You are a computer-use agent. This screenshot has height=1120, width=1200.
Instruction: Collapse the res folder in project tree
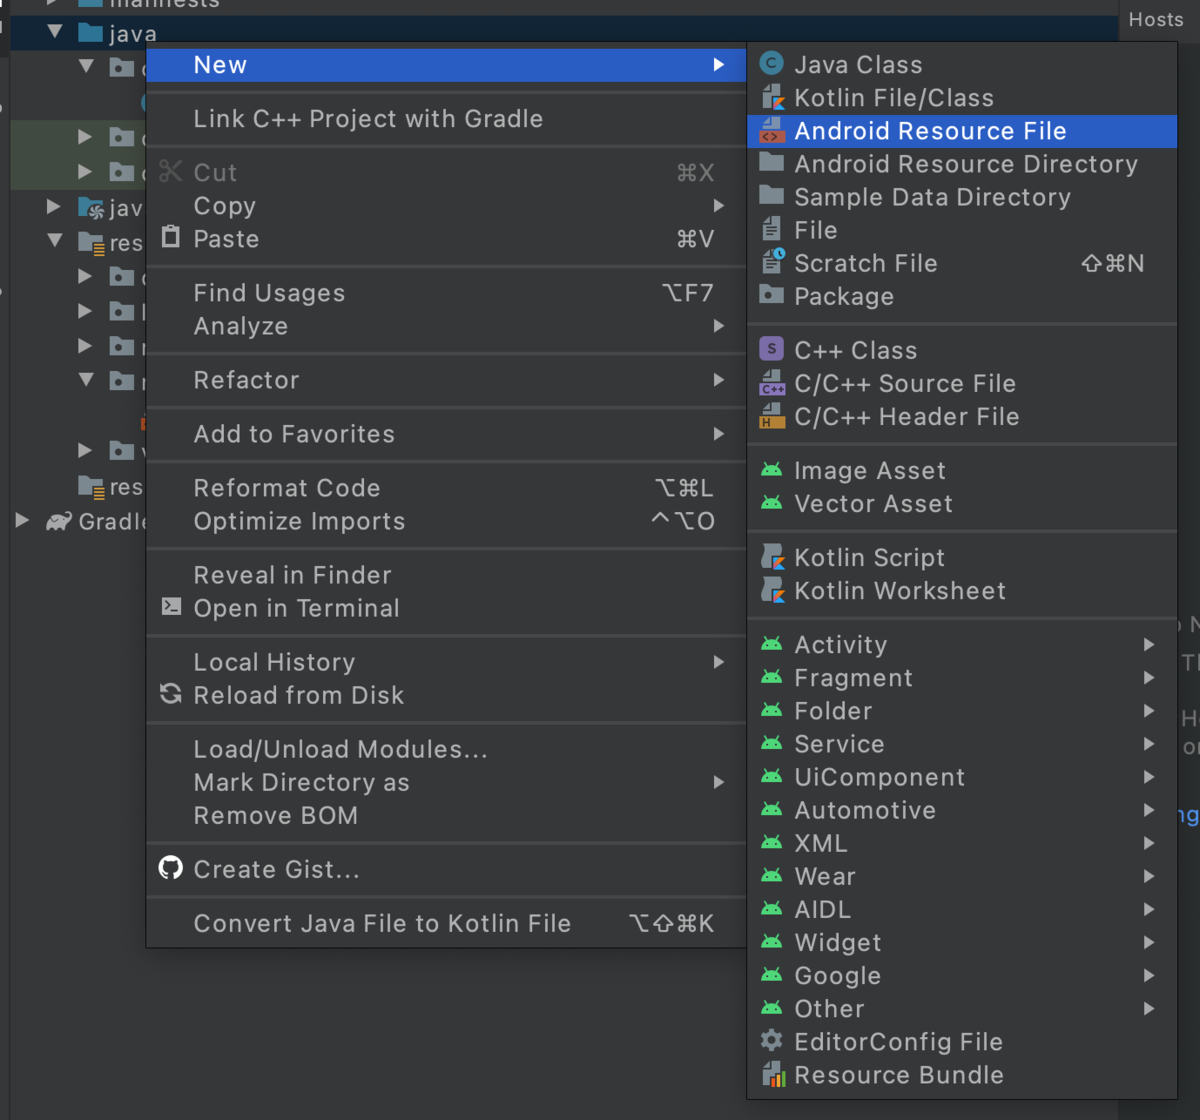pyautogui.click(x=55, y=241)
